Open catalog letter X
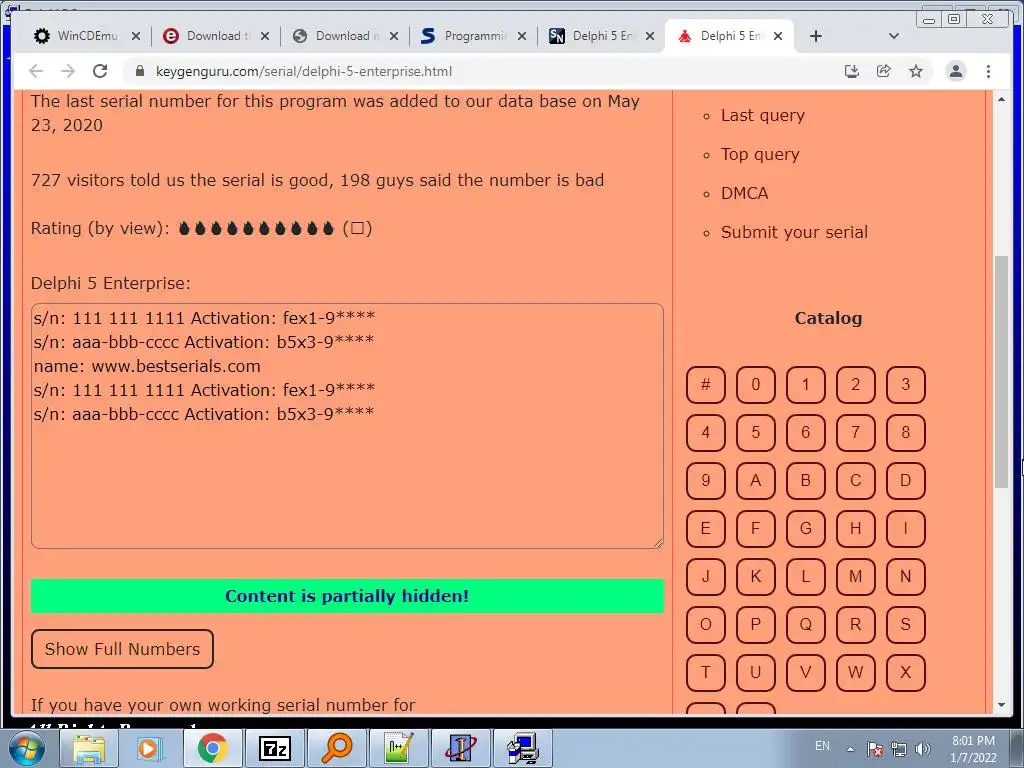The width and height of the screenshot is (1024, 768). (x=906, y=673)
